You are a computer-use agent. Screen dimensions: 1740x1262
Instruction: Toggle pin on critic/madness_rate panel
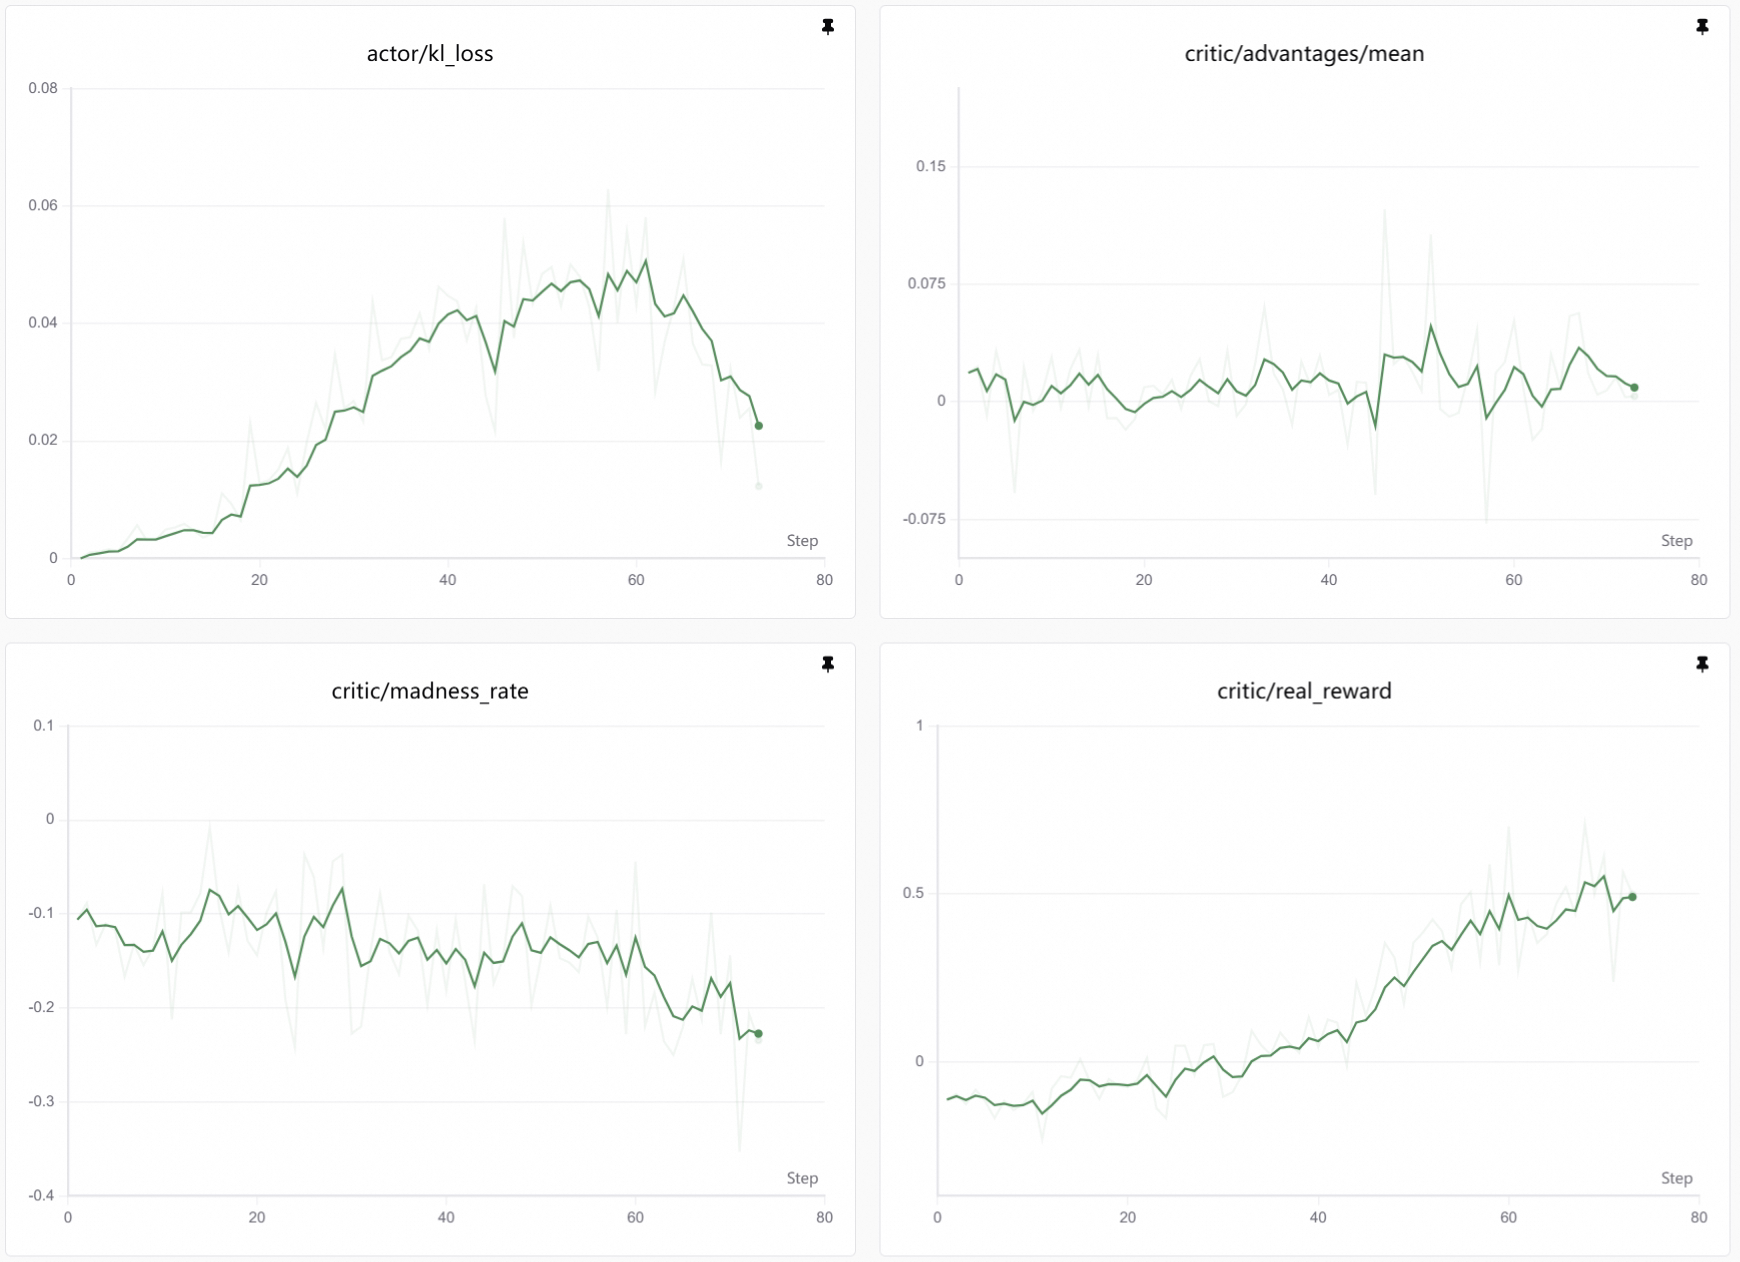click(x=828, y=664)
